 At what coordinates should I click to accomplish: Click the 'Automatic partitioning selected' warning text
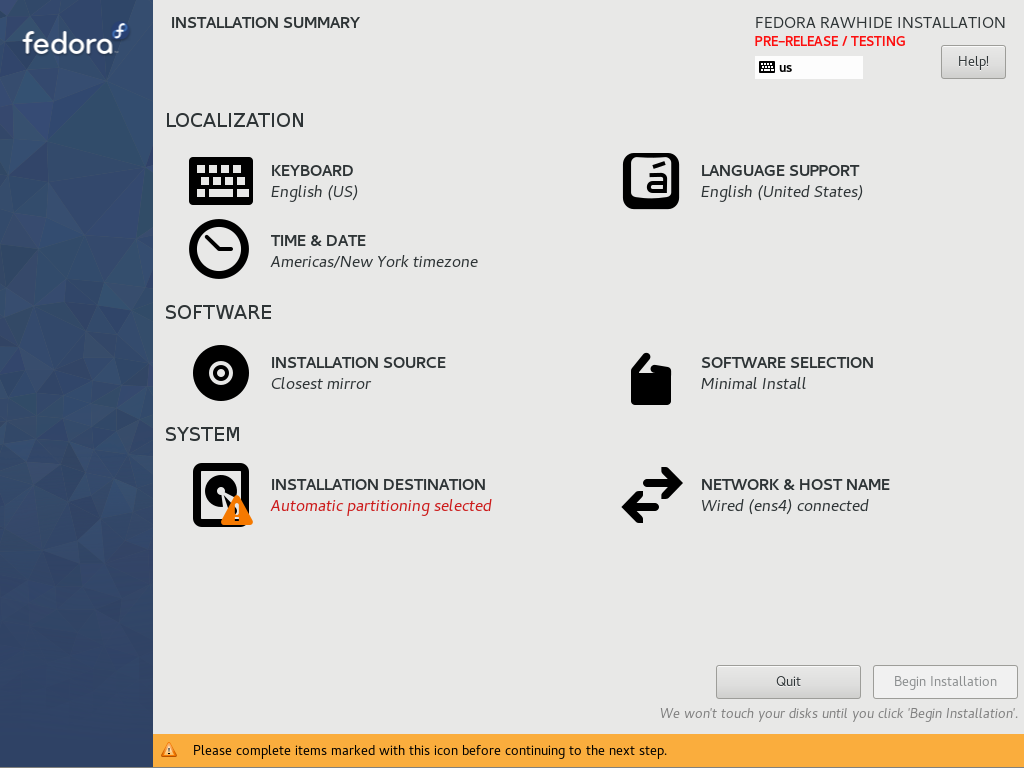[381, 506]
